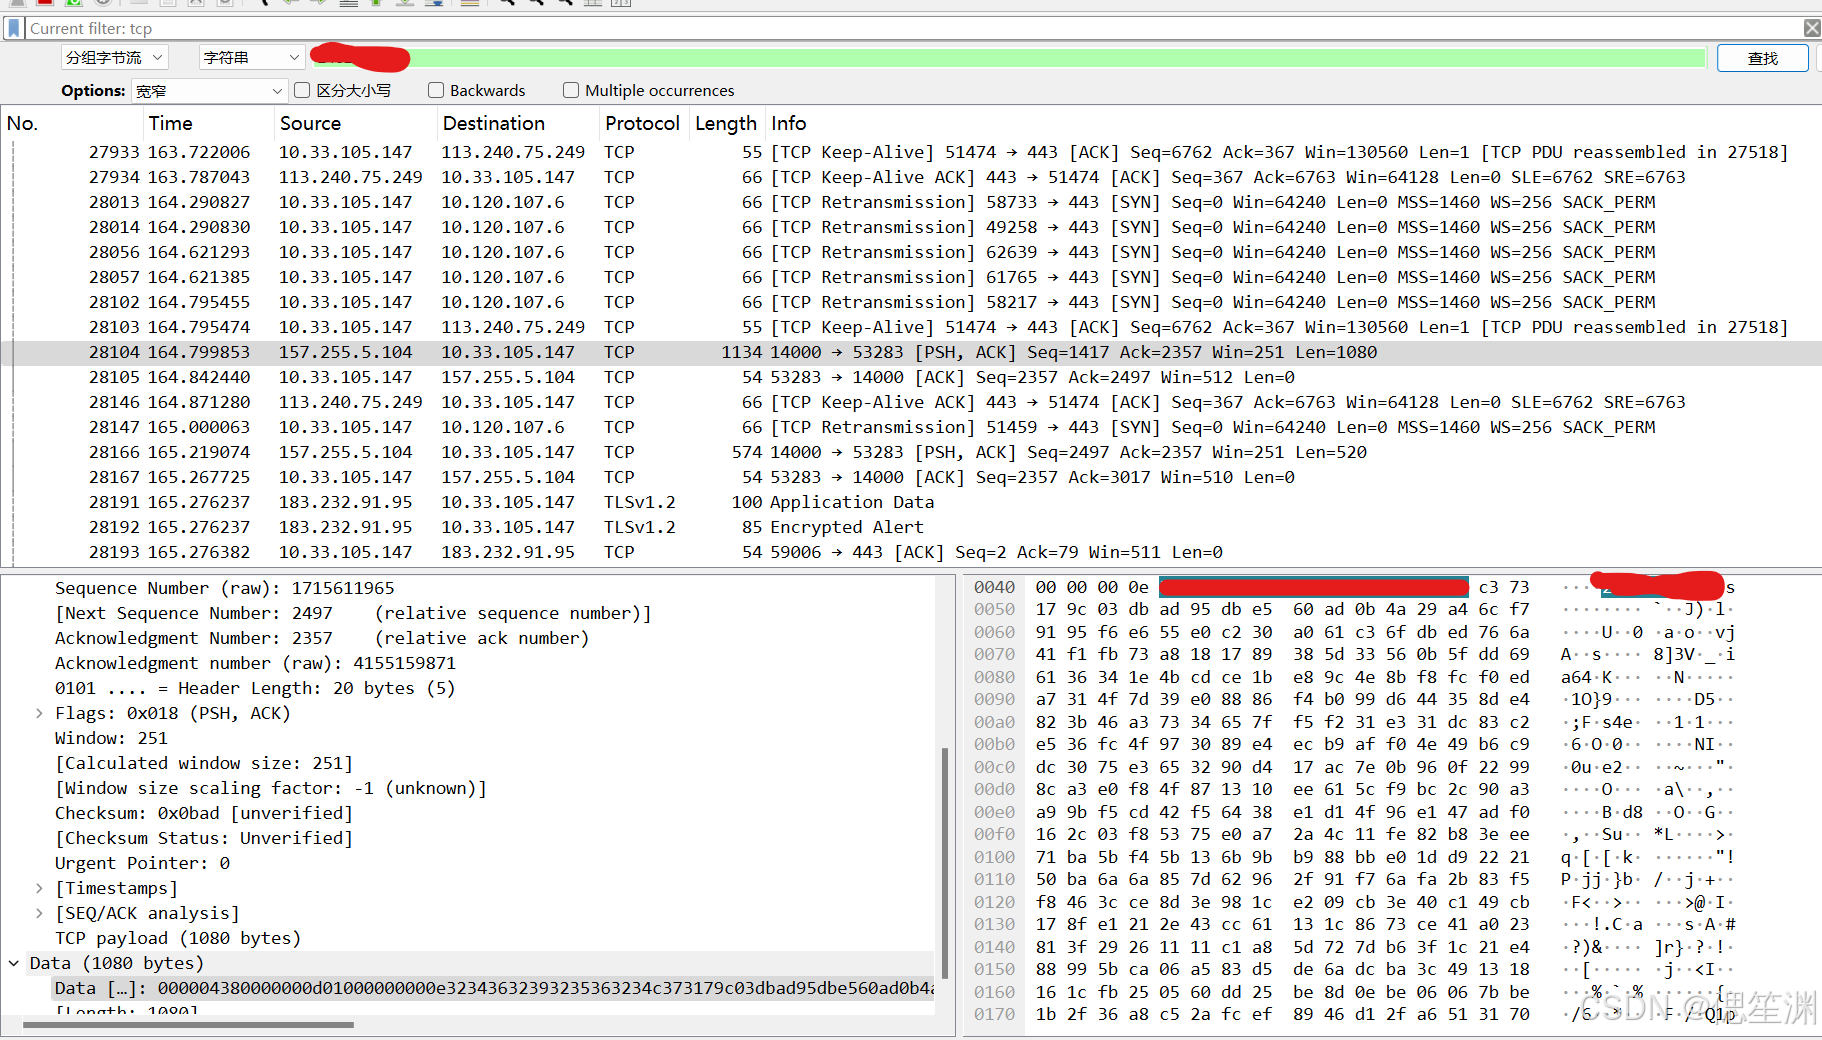Viewport: 1822px width, 1040px height.
Task: Enable the 区分大小写 checkbox
Action: click(x=302, y=90)
